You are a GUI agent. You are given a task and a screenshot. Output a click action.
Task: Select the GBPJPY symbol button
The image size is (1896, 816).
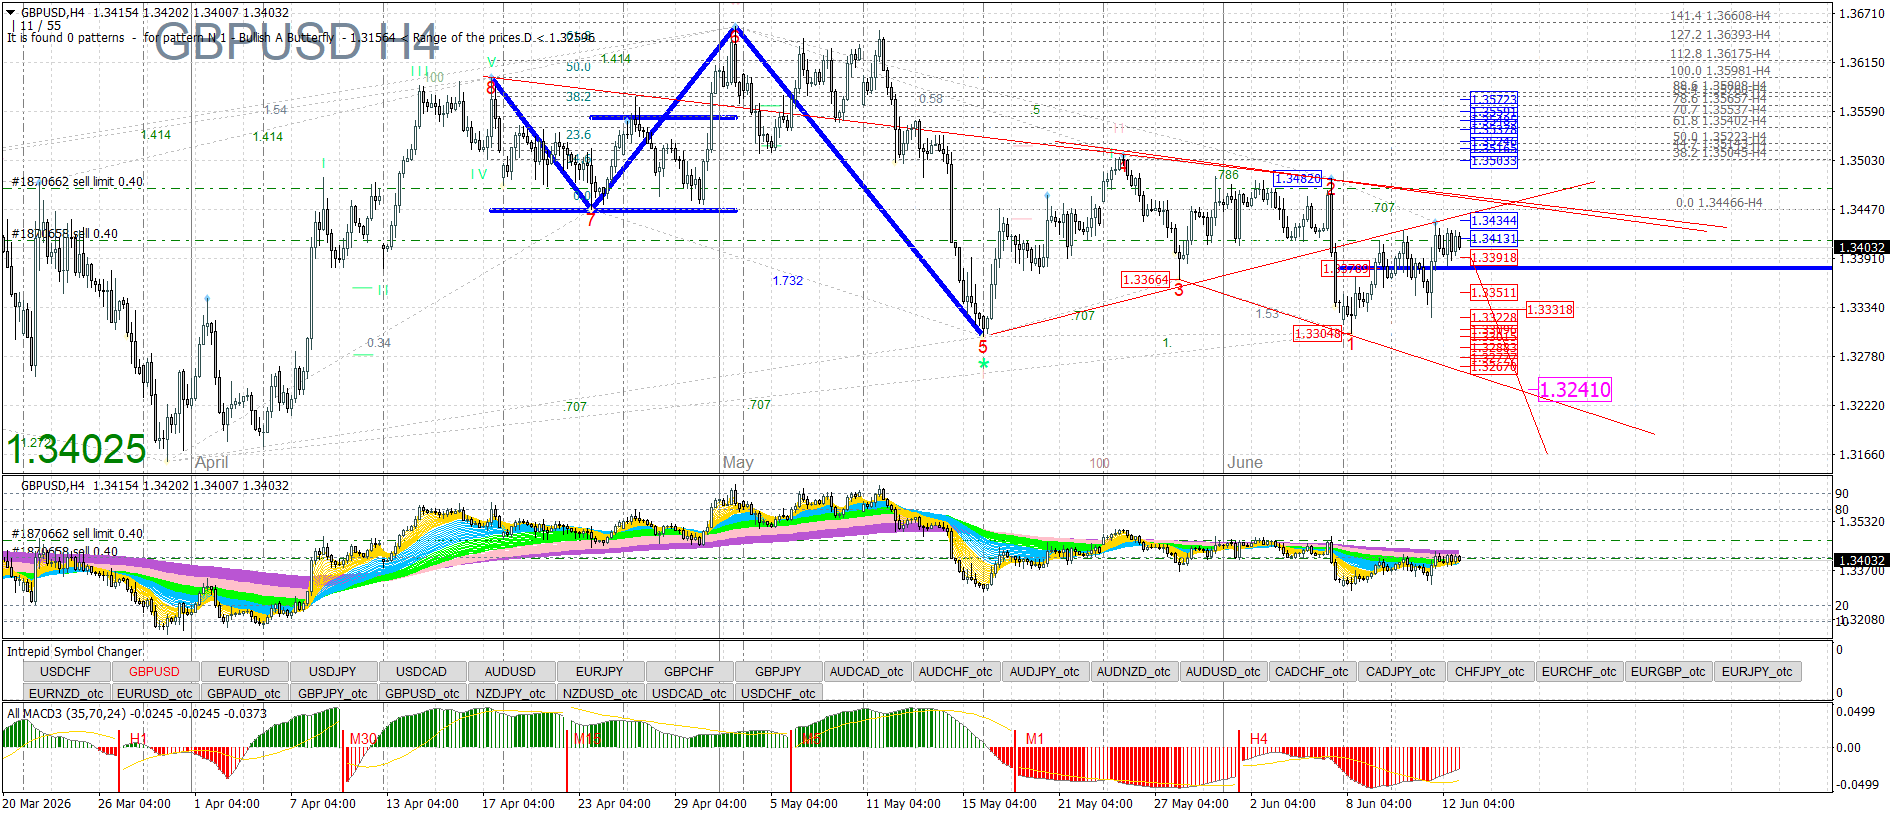(778, 672)
